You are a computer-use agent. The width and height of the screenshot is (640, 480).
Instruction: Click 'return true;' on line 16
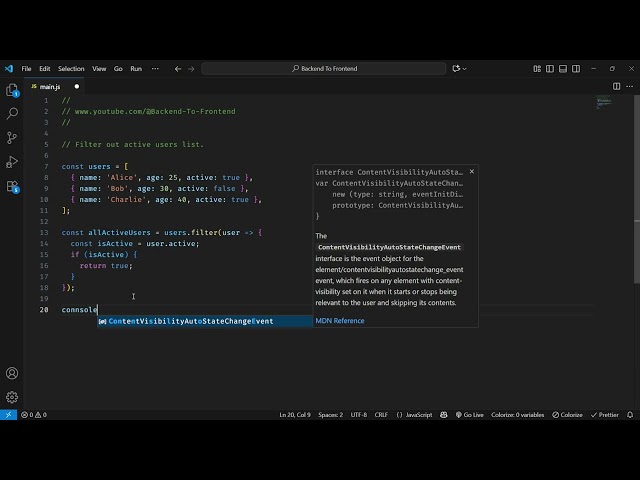[x=106, y=265]
